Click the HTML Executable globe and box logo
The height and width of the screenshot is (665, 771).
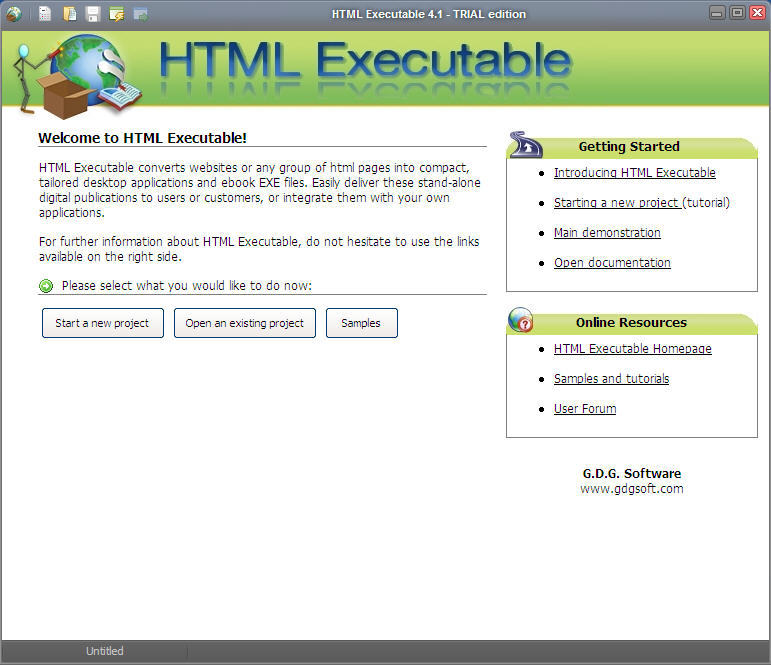(79, 75)
